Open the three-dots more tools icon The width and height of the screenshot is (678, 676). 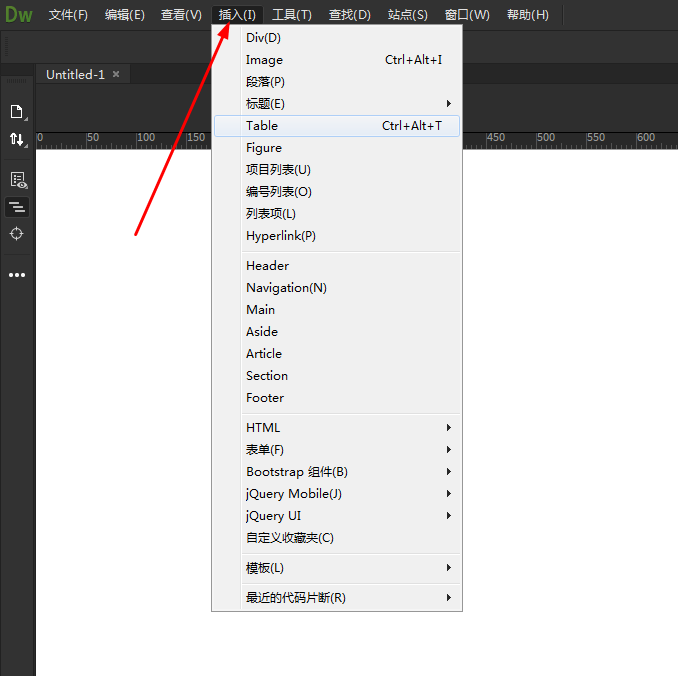[17, 275]
